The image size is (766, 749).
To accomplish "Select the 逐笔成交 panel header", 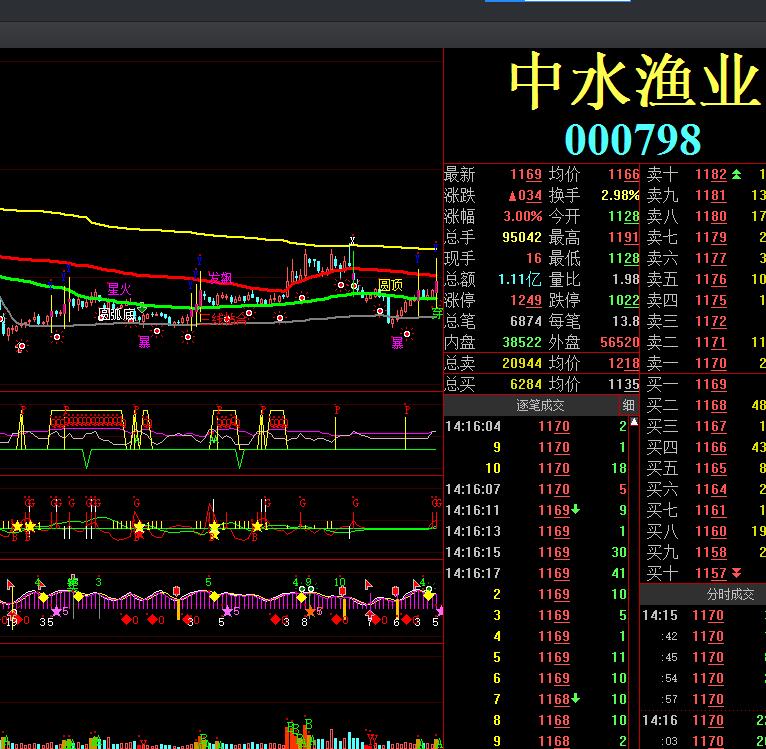I will (x=540, y=405).
